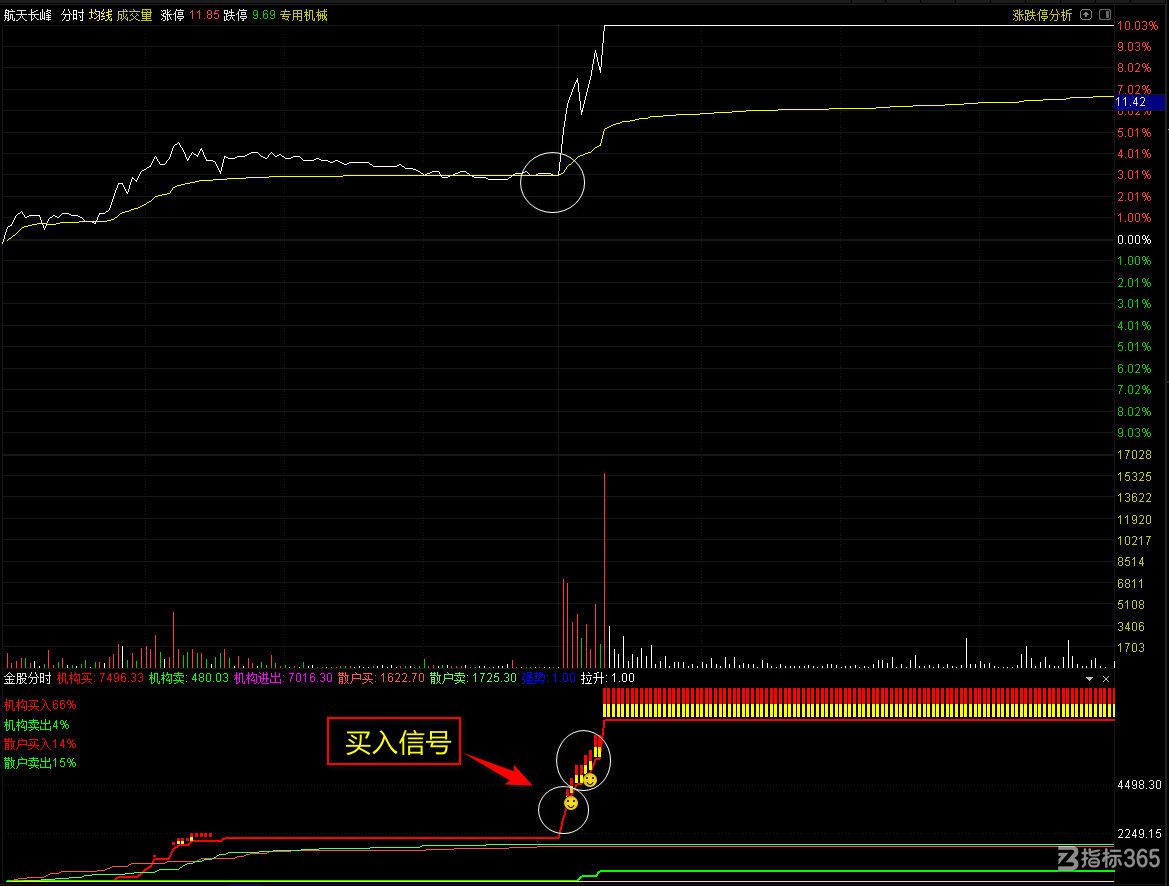Image resolution: width=1169 pixels, height=886 pixels.
Task: Click the 散户买入14% label
Action: tap(40, 744)
